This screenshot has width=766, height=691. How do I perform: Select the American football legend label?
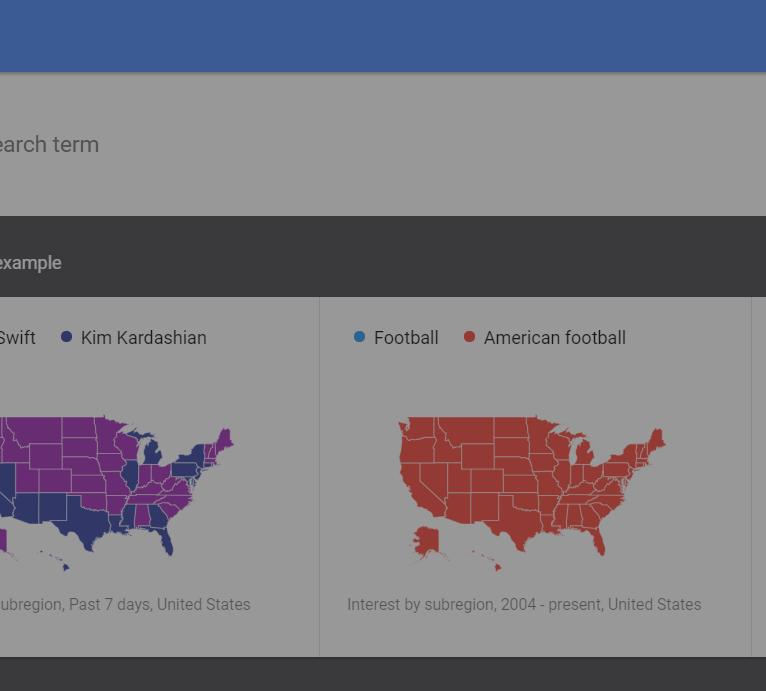pos(554,338)
